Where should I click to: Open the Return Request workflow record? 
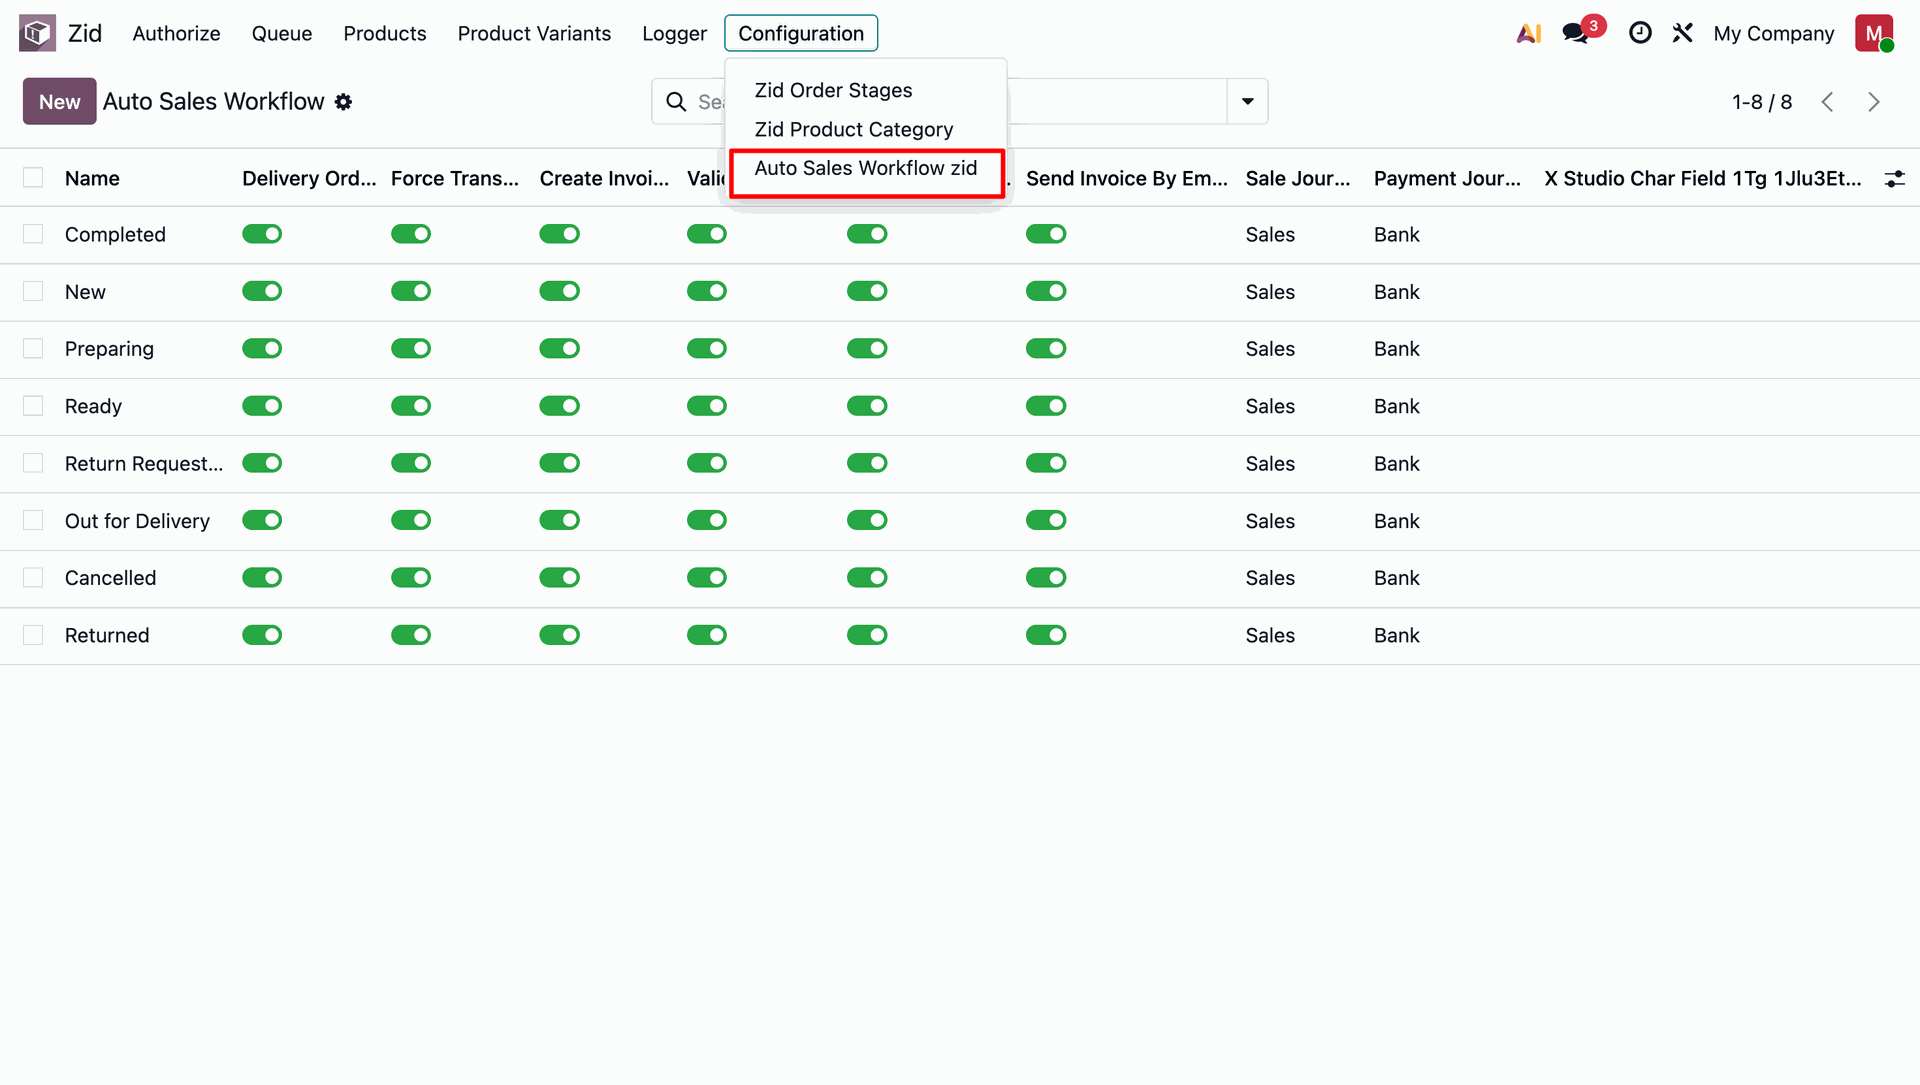[x=144, y=463]
